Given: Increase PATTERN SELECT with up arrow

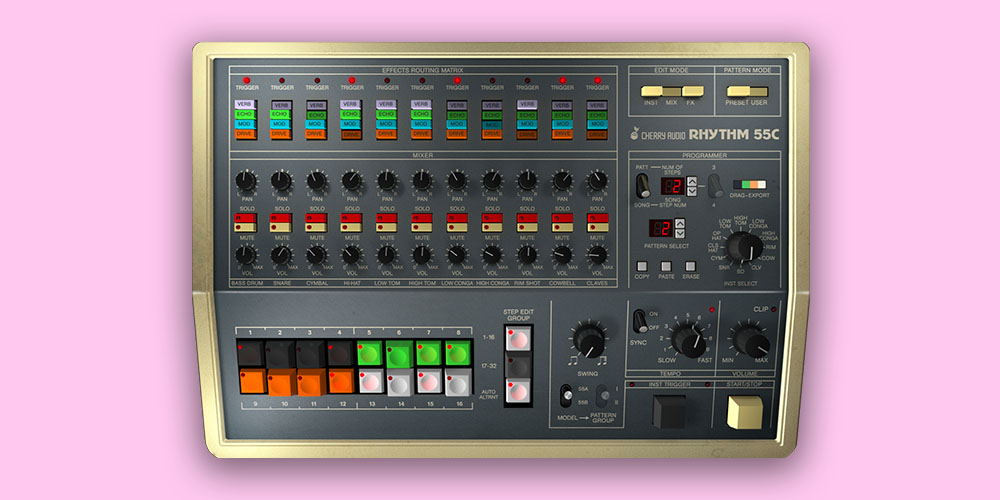Looking at the screenshot, I should tap(680, 223).
